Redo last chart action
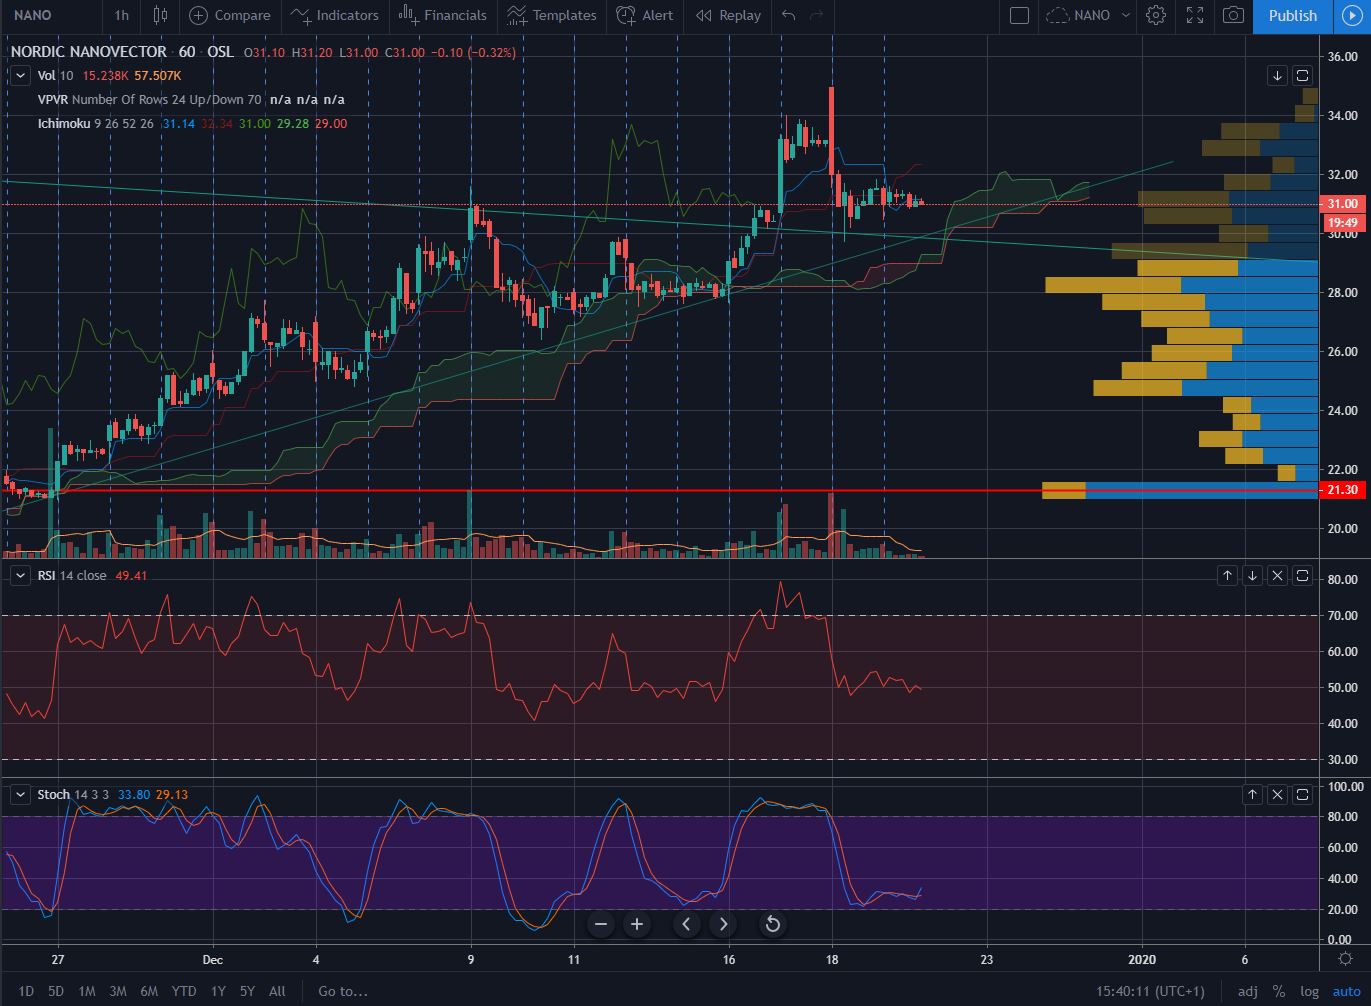The width and height of the screenshot is (1371, 1006). click(816, 15)
